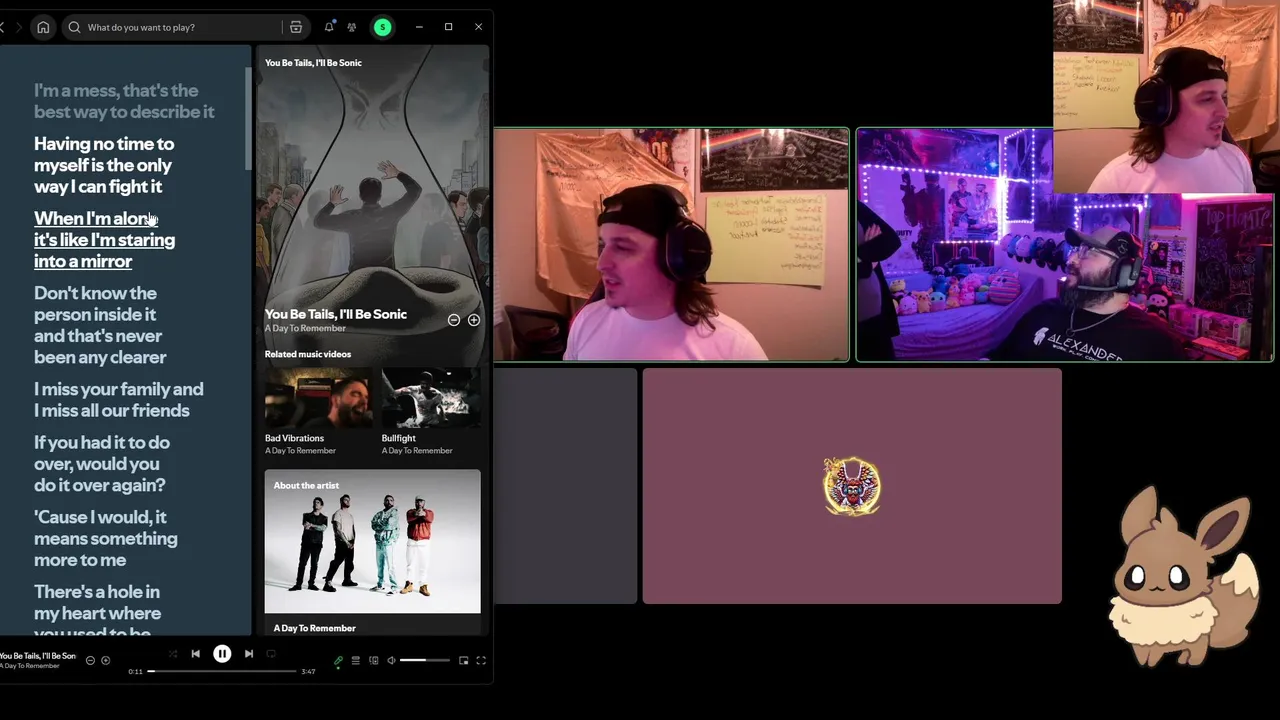Click the search magnifier icon
This screenshot has width=1280, height=720.
74,27
